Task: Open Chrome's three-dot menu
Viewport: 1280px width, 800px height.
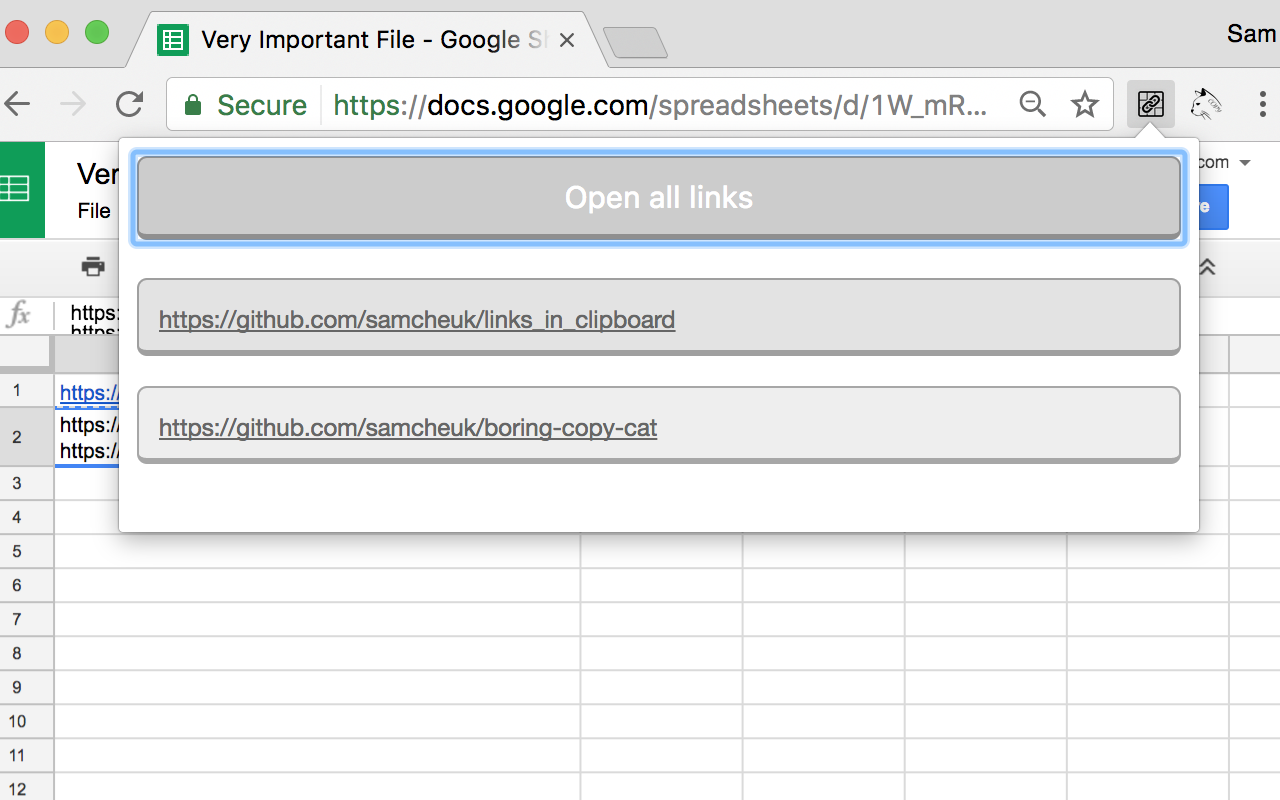Action: (1263, 104)
